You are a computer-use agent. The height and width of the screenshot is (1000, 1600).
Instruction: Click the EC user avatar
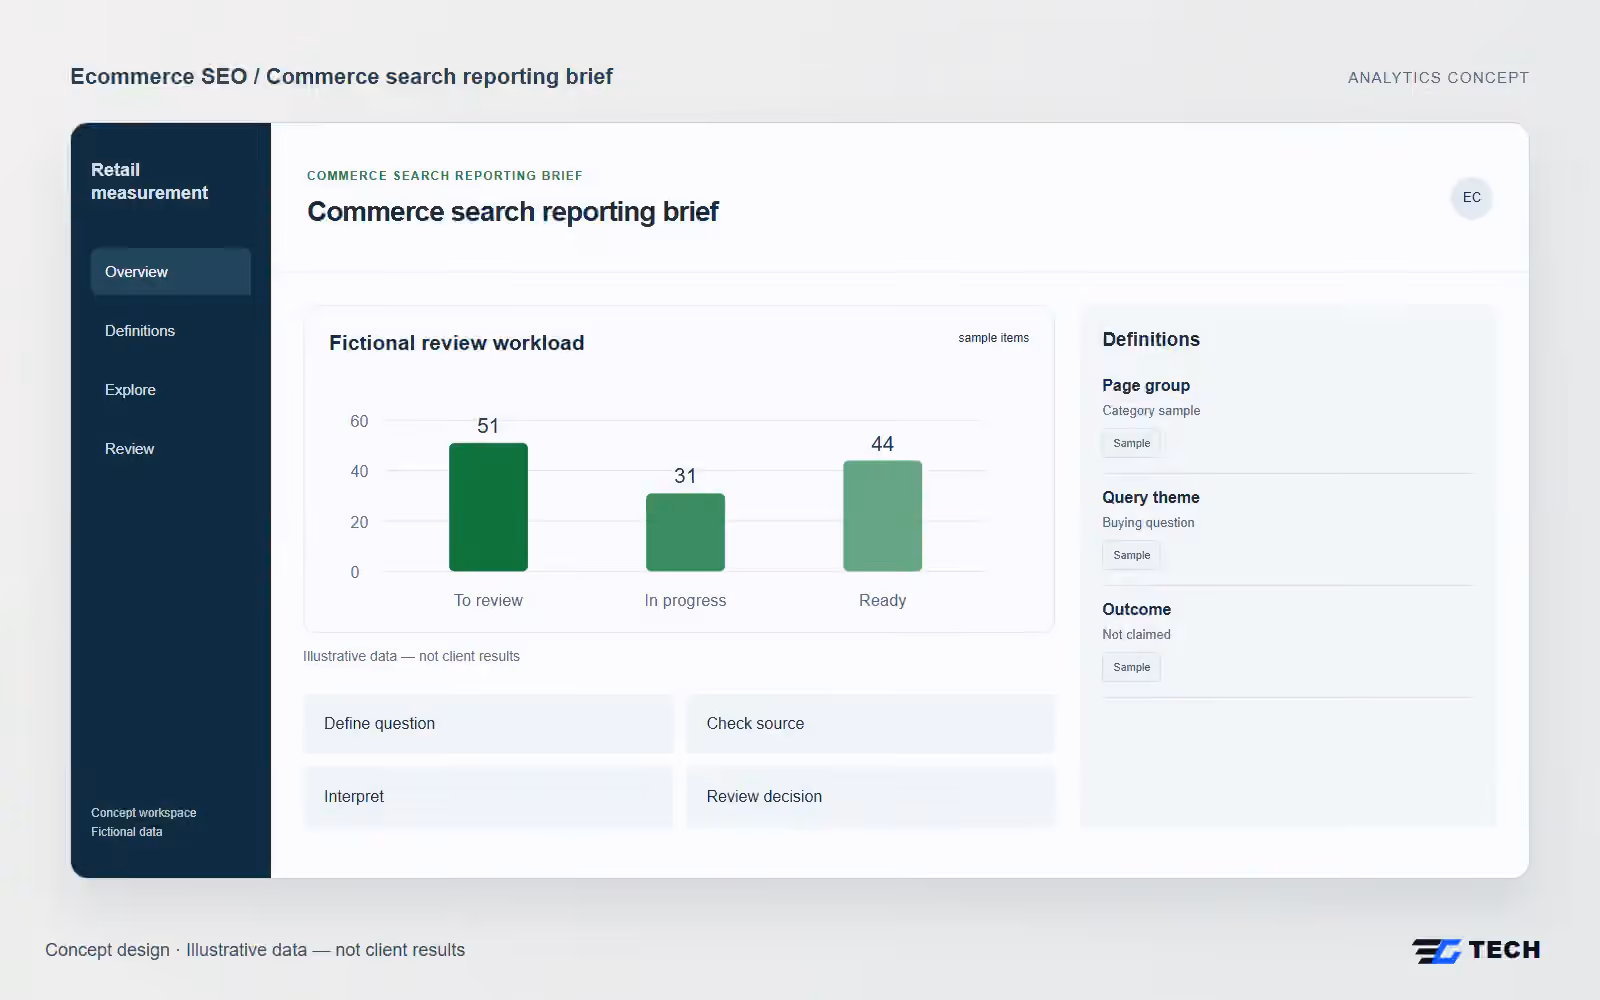point(1471,197)
